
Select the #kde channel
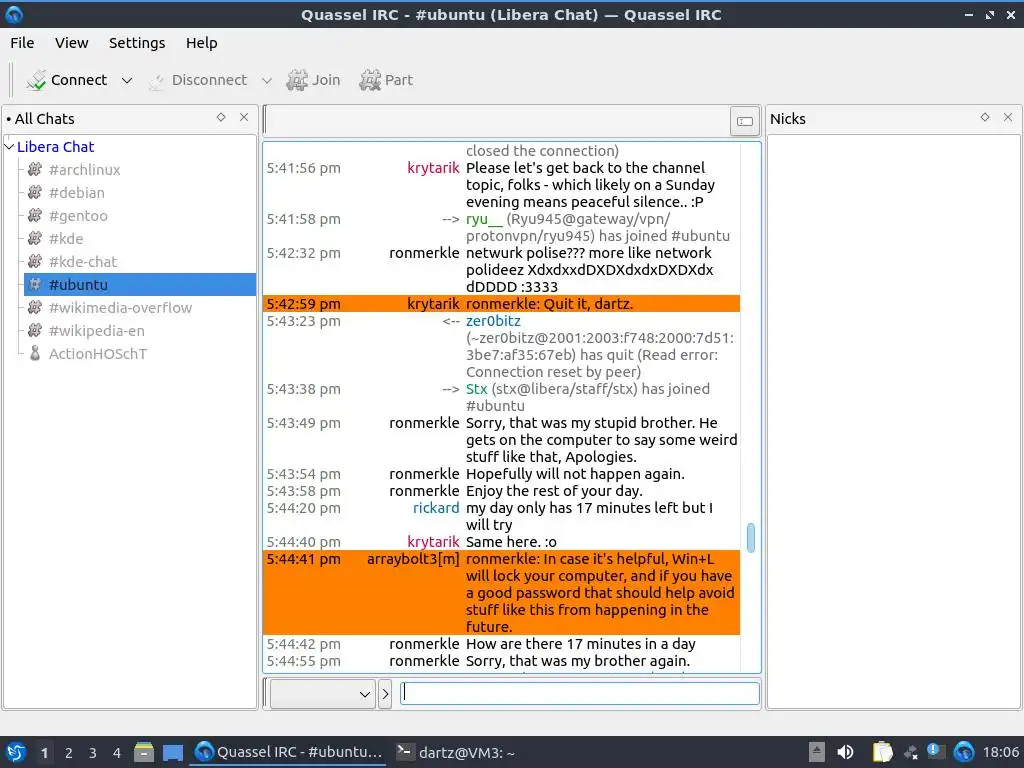click(x=66, y=238)
